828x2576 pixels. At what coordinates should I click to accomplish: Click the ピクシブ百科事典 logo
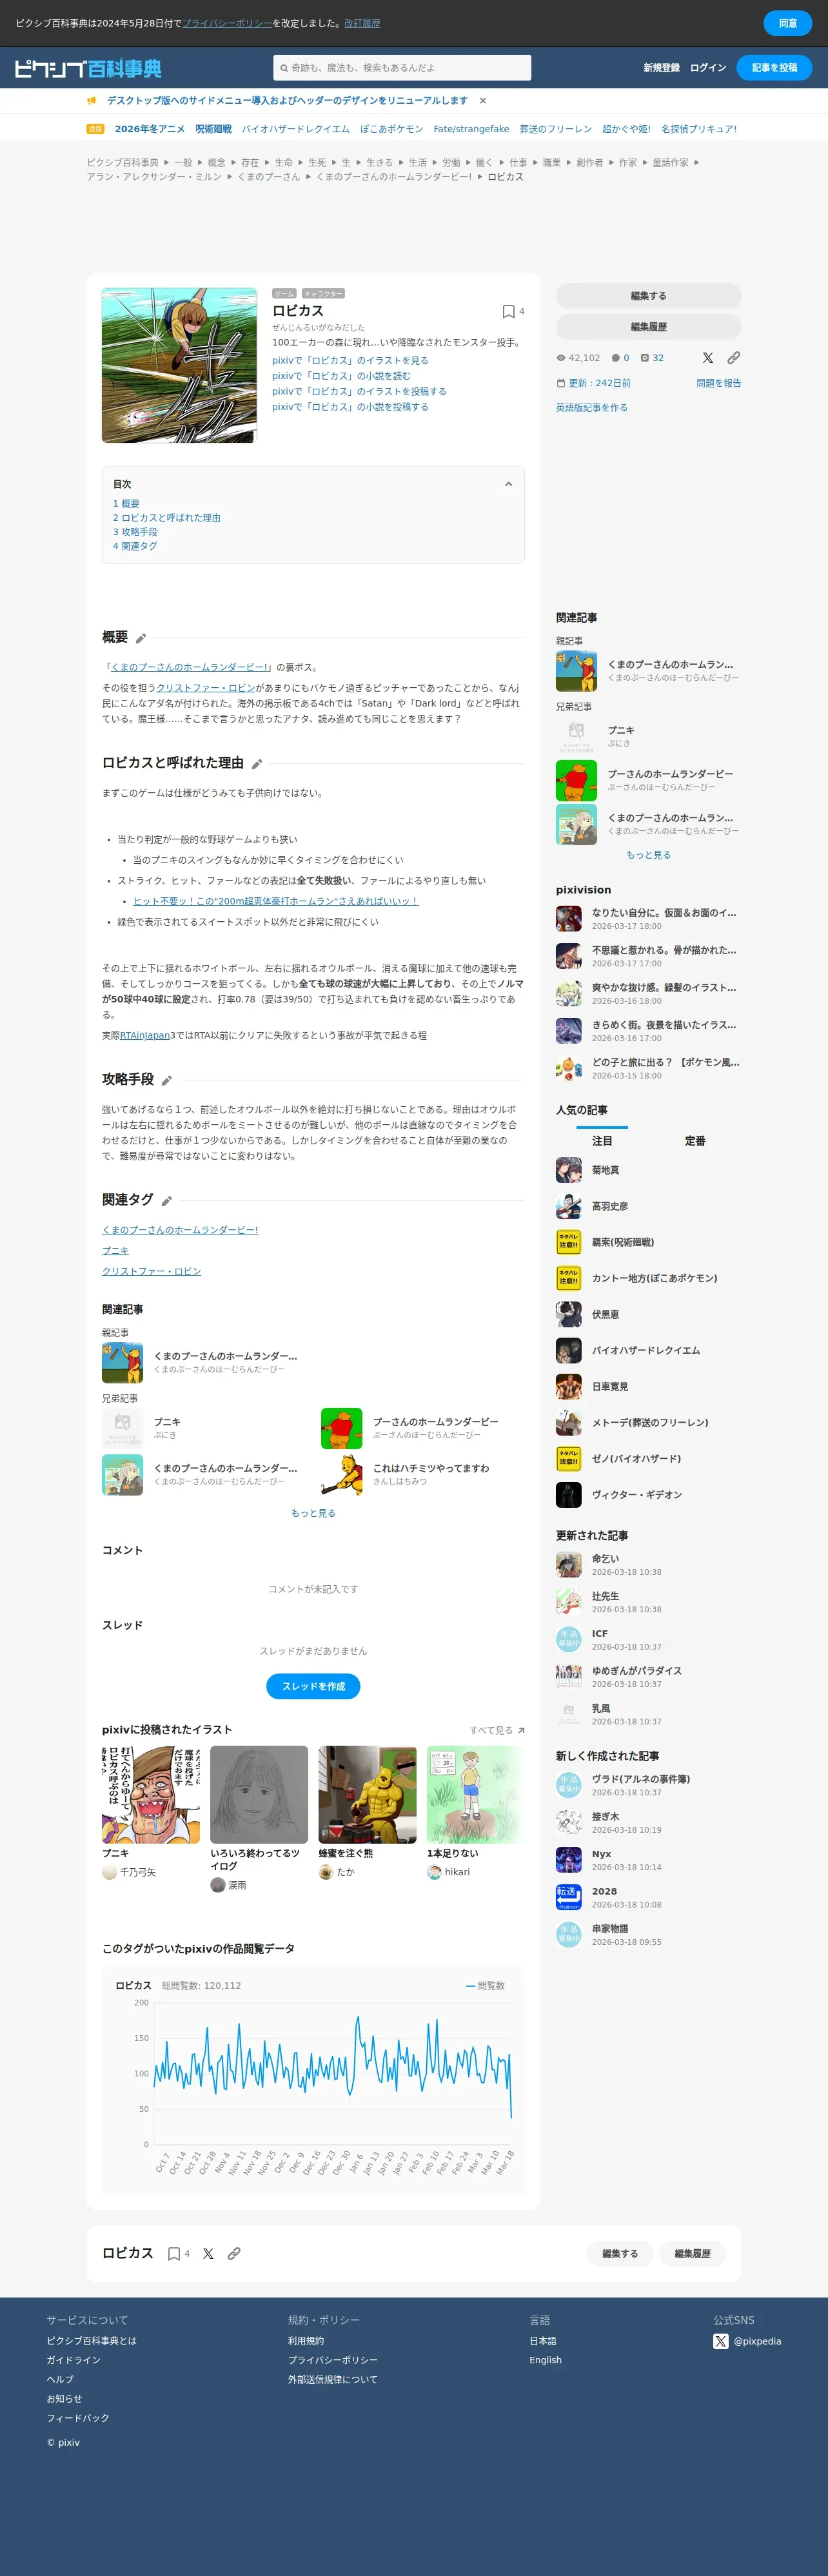pyautogui.click(x=88, y=68)
